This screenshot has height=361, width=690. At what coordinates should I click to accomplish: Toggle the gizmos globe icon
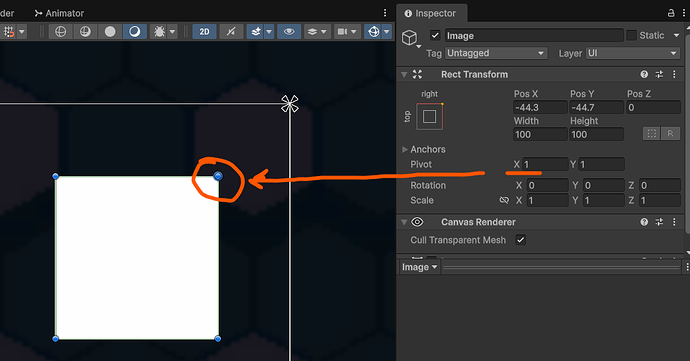click(373, 32)
